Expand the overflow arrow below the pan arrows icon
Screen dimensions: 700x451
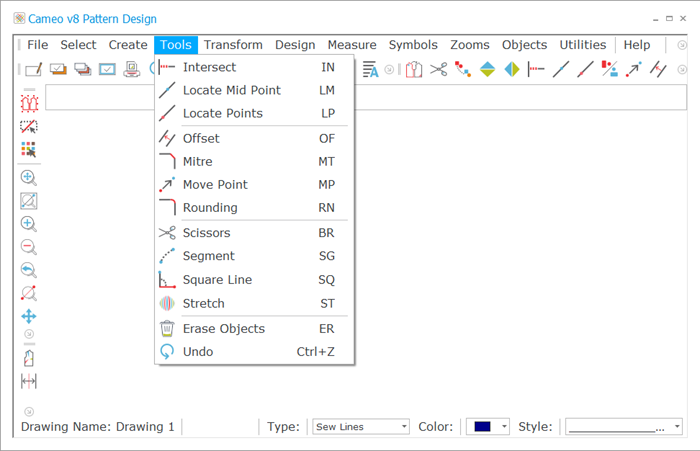tap(29, 334)
